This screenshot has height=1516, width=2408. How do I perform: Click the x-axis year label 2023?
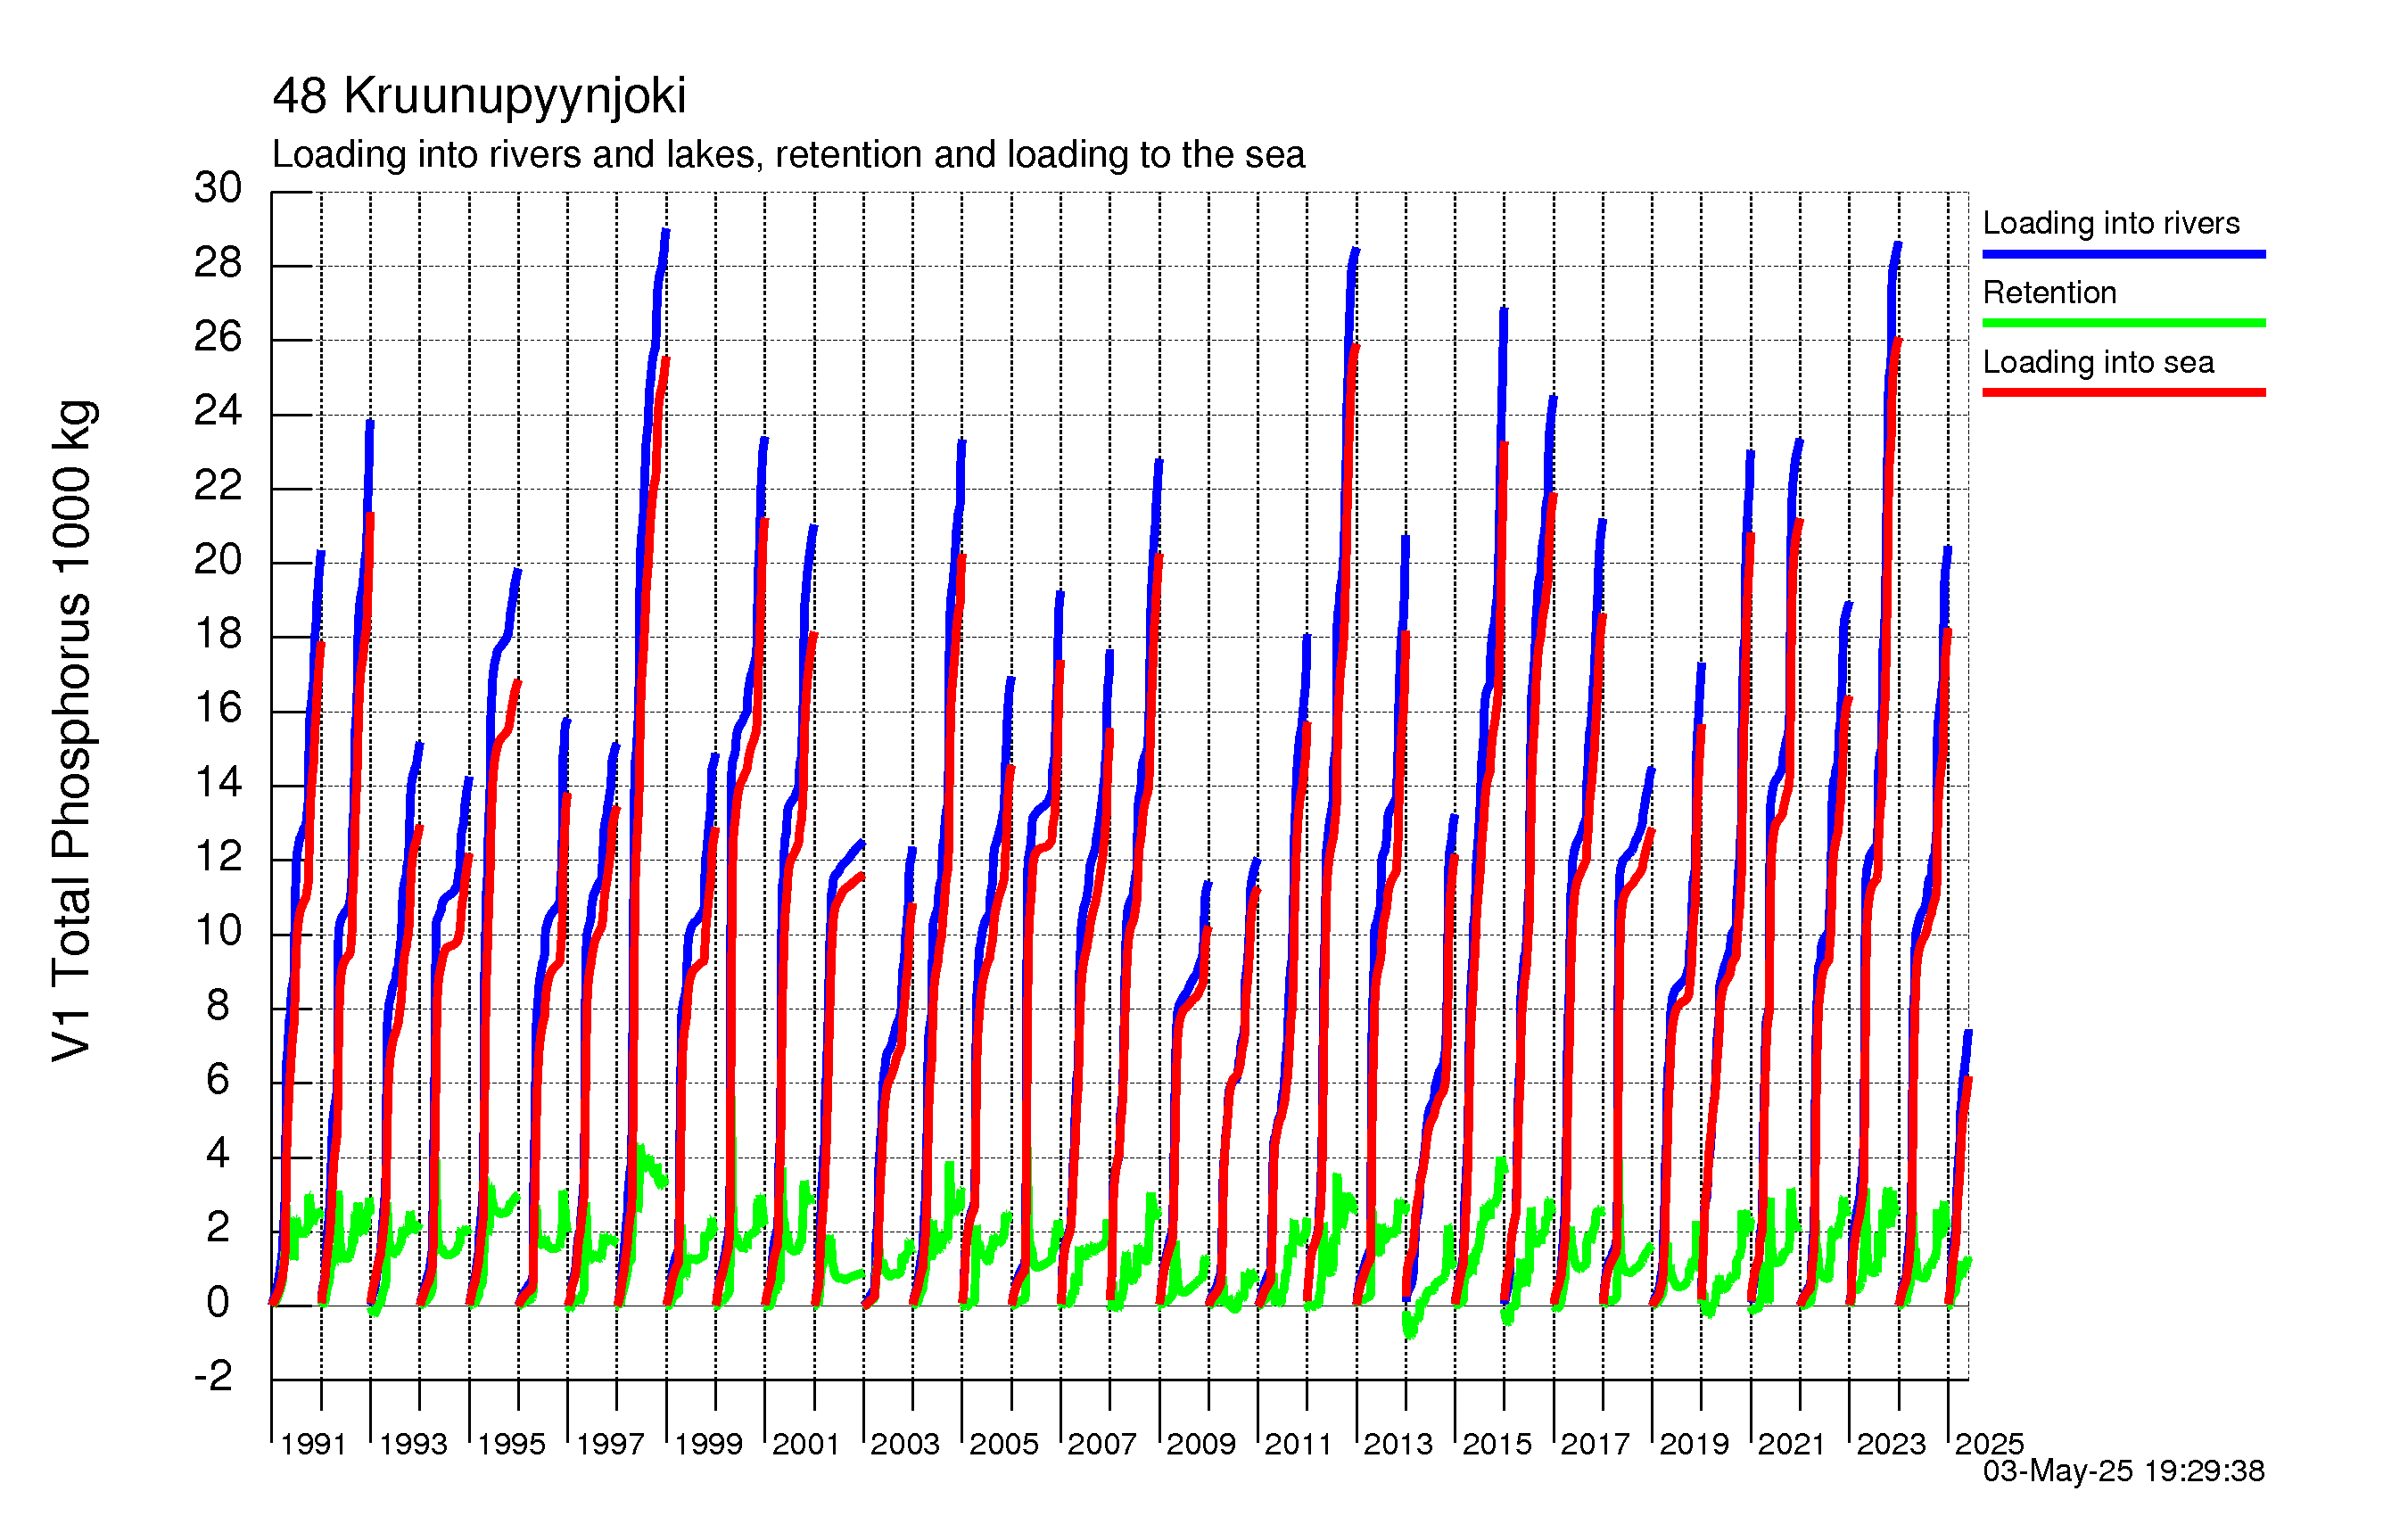coord(1891,1444)
